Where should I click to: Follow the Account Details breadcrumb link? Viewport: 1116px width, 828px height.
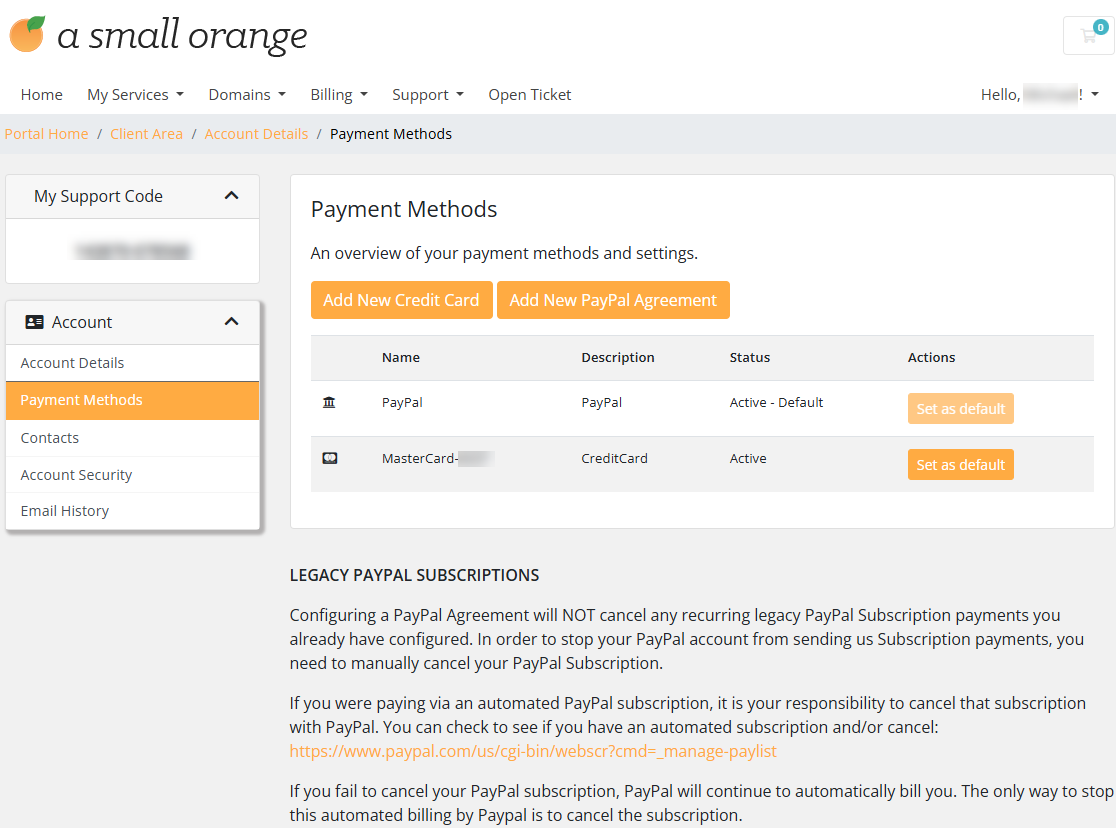tap(256, 134)
